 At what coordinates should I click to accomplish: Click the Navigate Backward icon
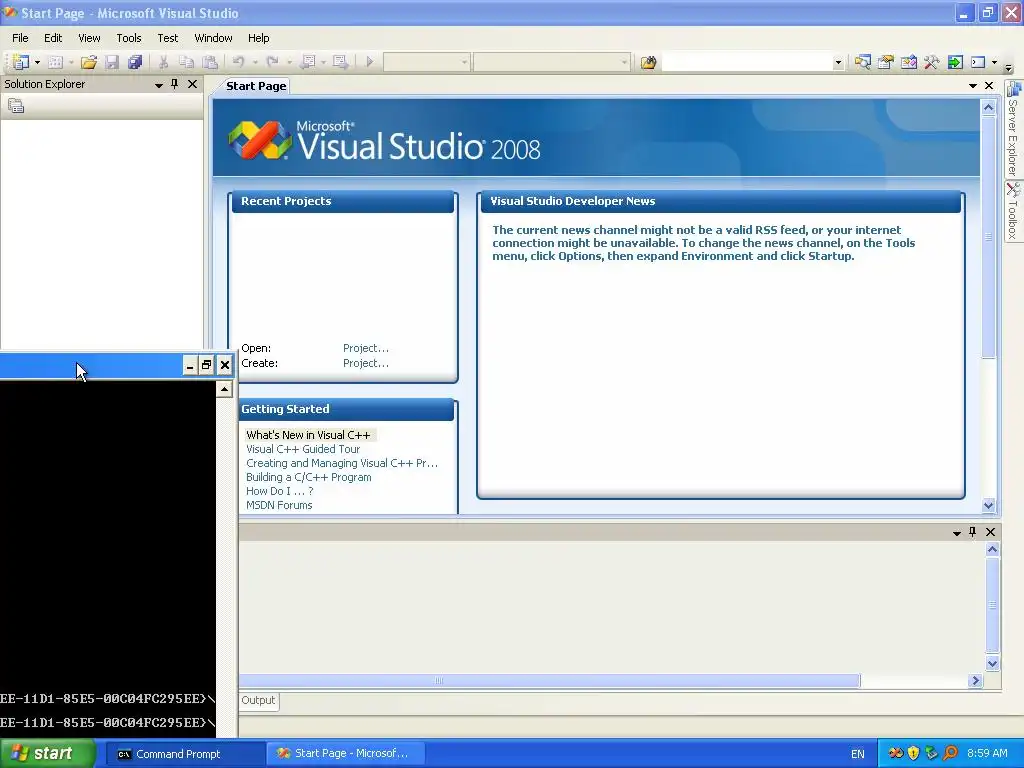click(308, 62)
